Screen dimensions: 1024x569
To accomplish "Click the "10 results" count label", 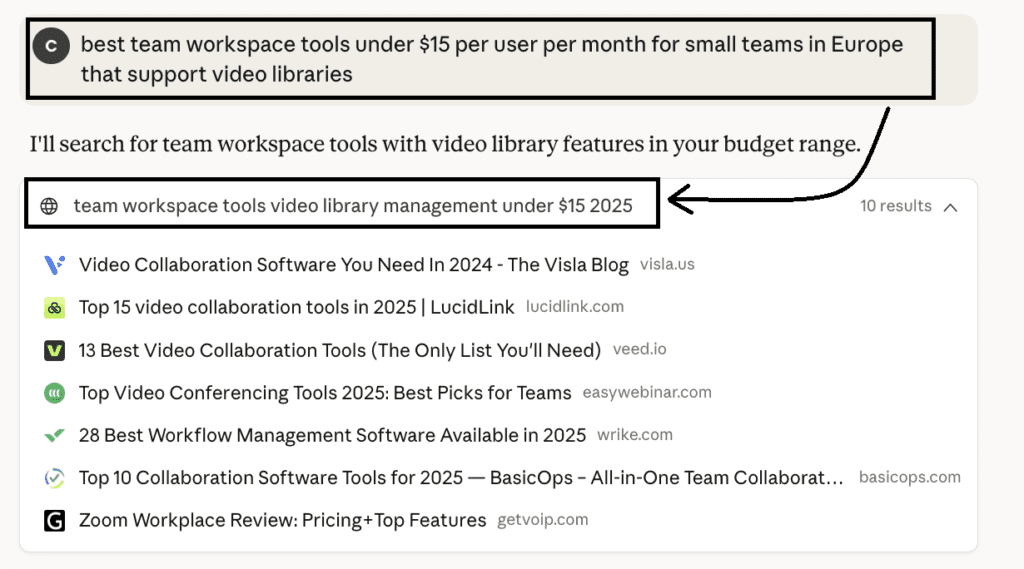I will [895, 206].
